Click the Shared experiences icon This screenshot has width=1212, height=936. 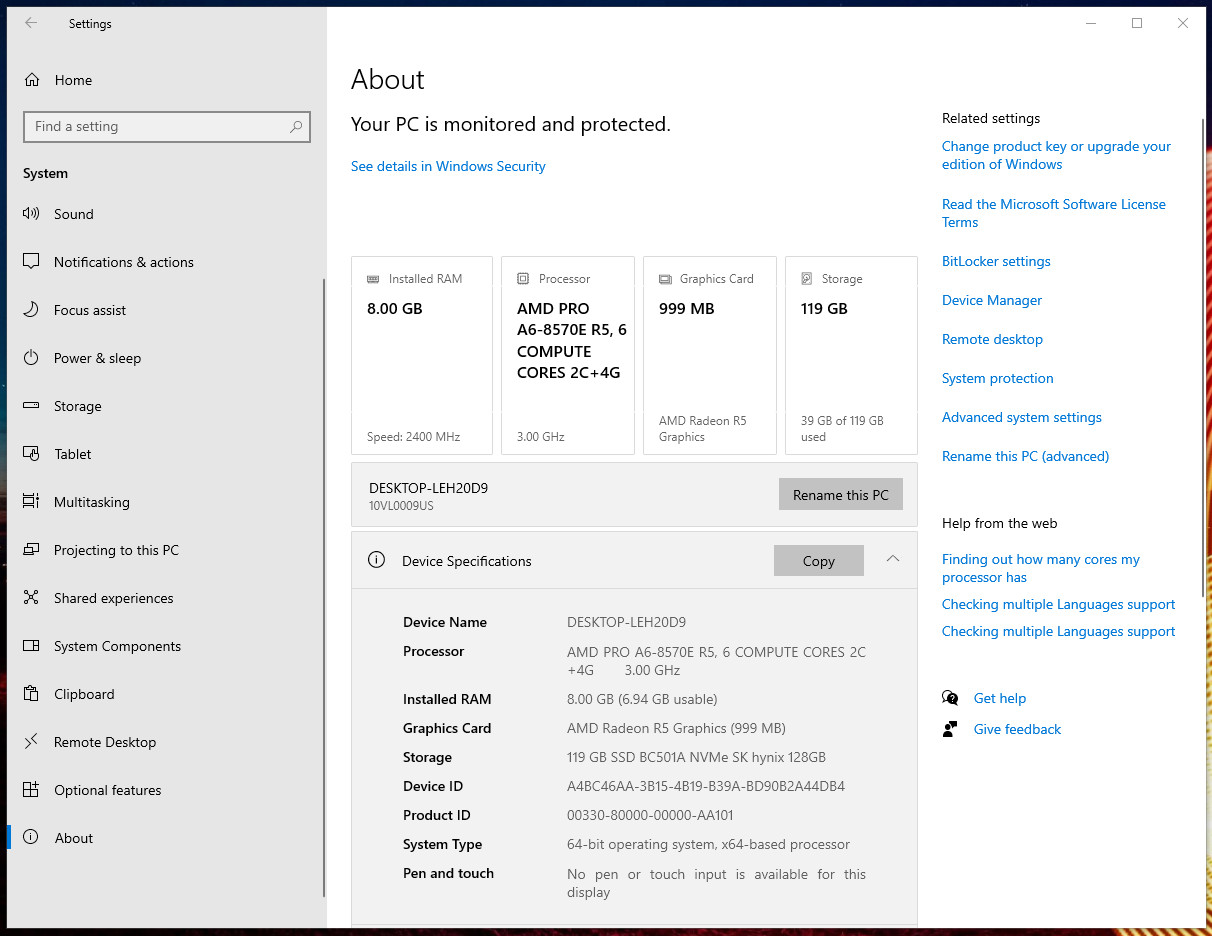point(31,598)
